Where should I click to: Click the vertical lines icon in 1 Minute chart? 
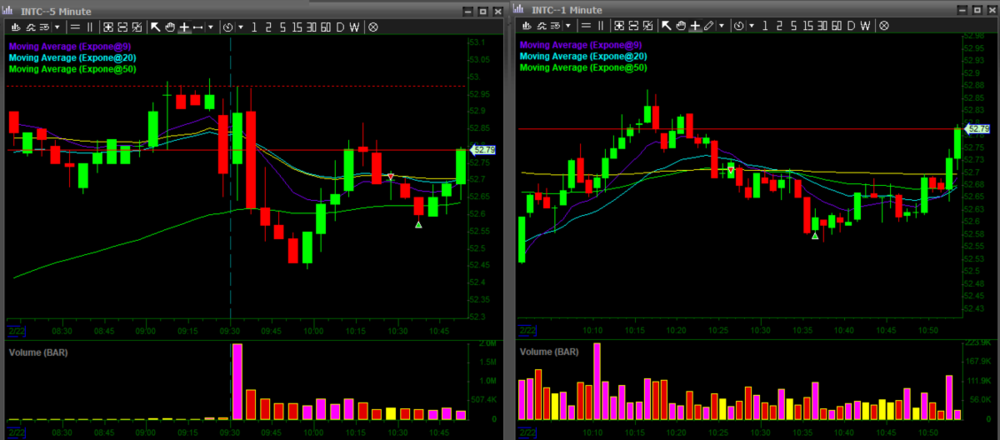click(x=602, y=27)
